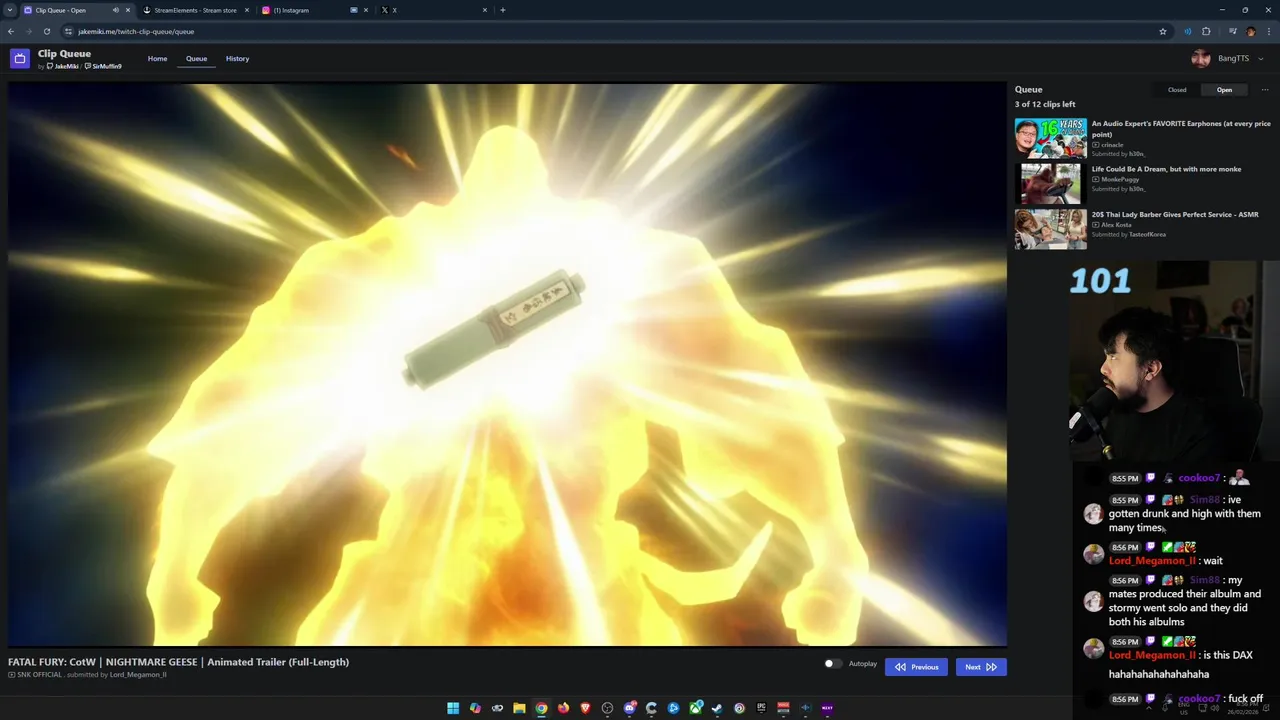Open the NEXT app from the taskbar
1280x720 pixels.
click(827, 708)
